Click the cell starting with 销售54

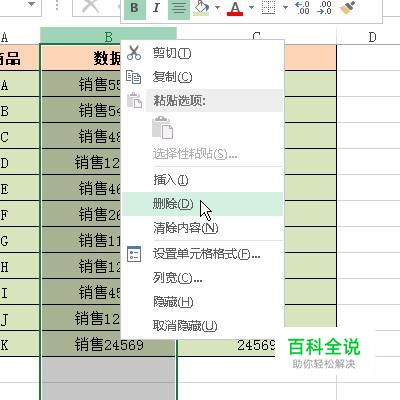(81, 110)
